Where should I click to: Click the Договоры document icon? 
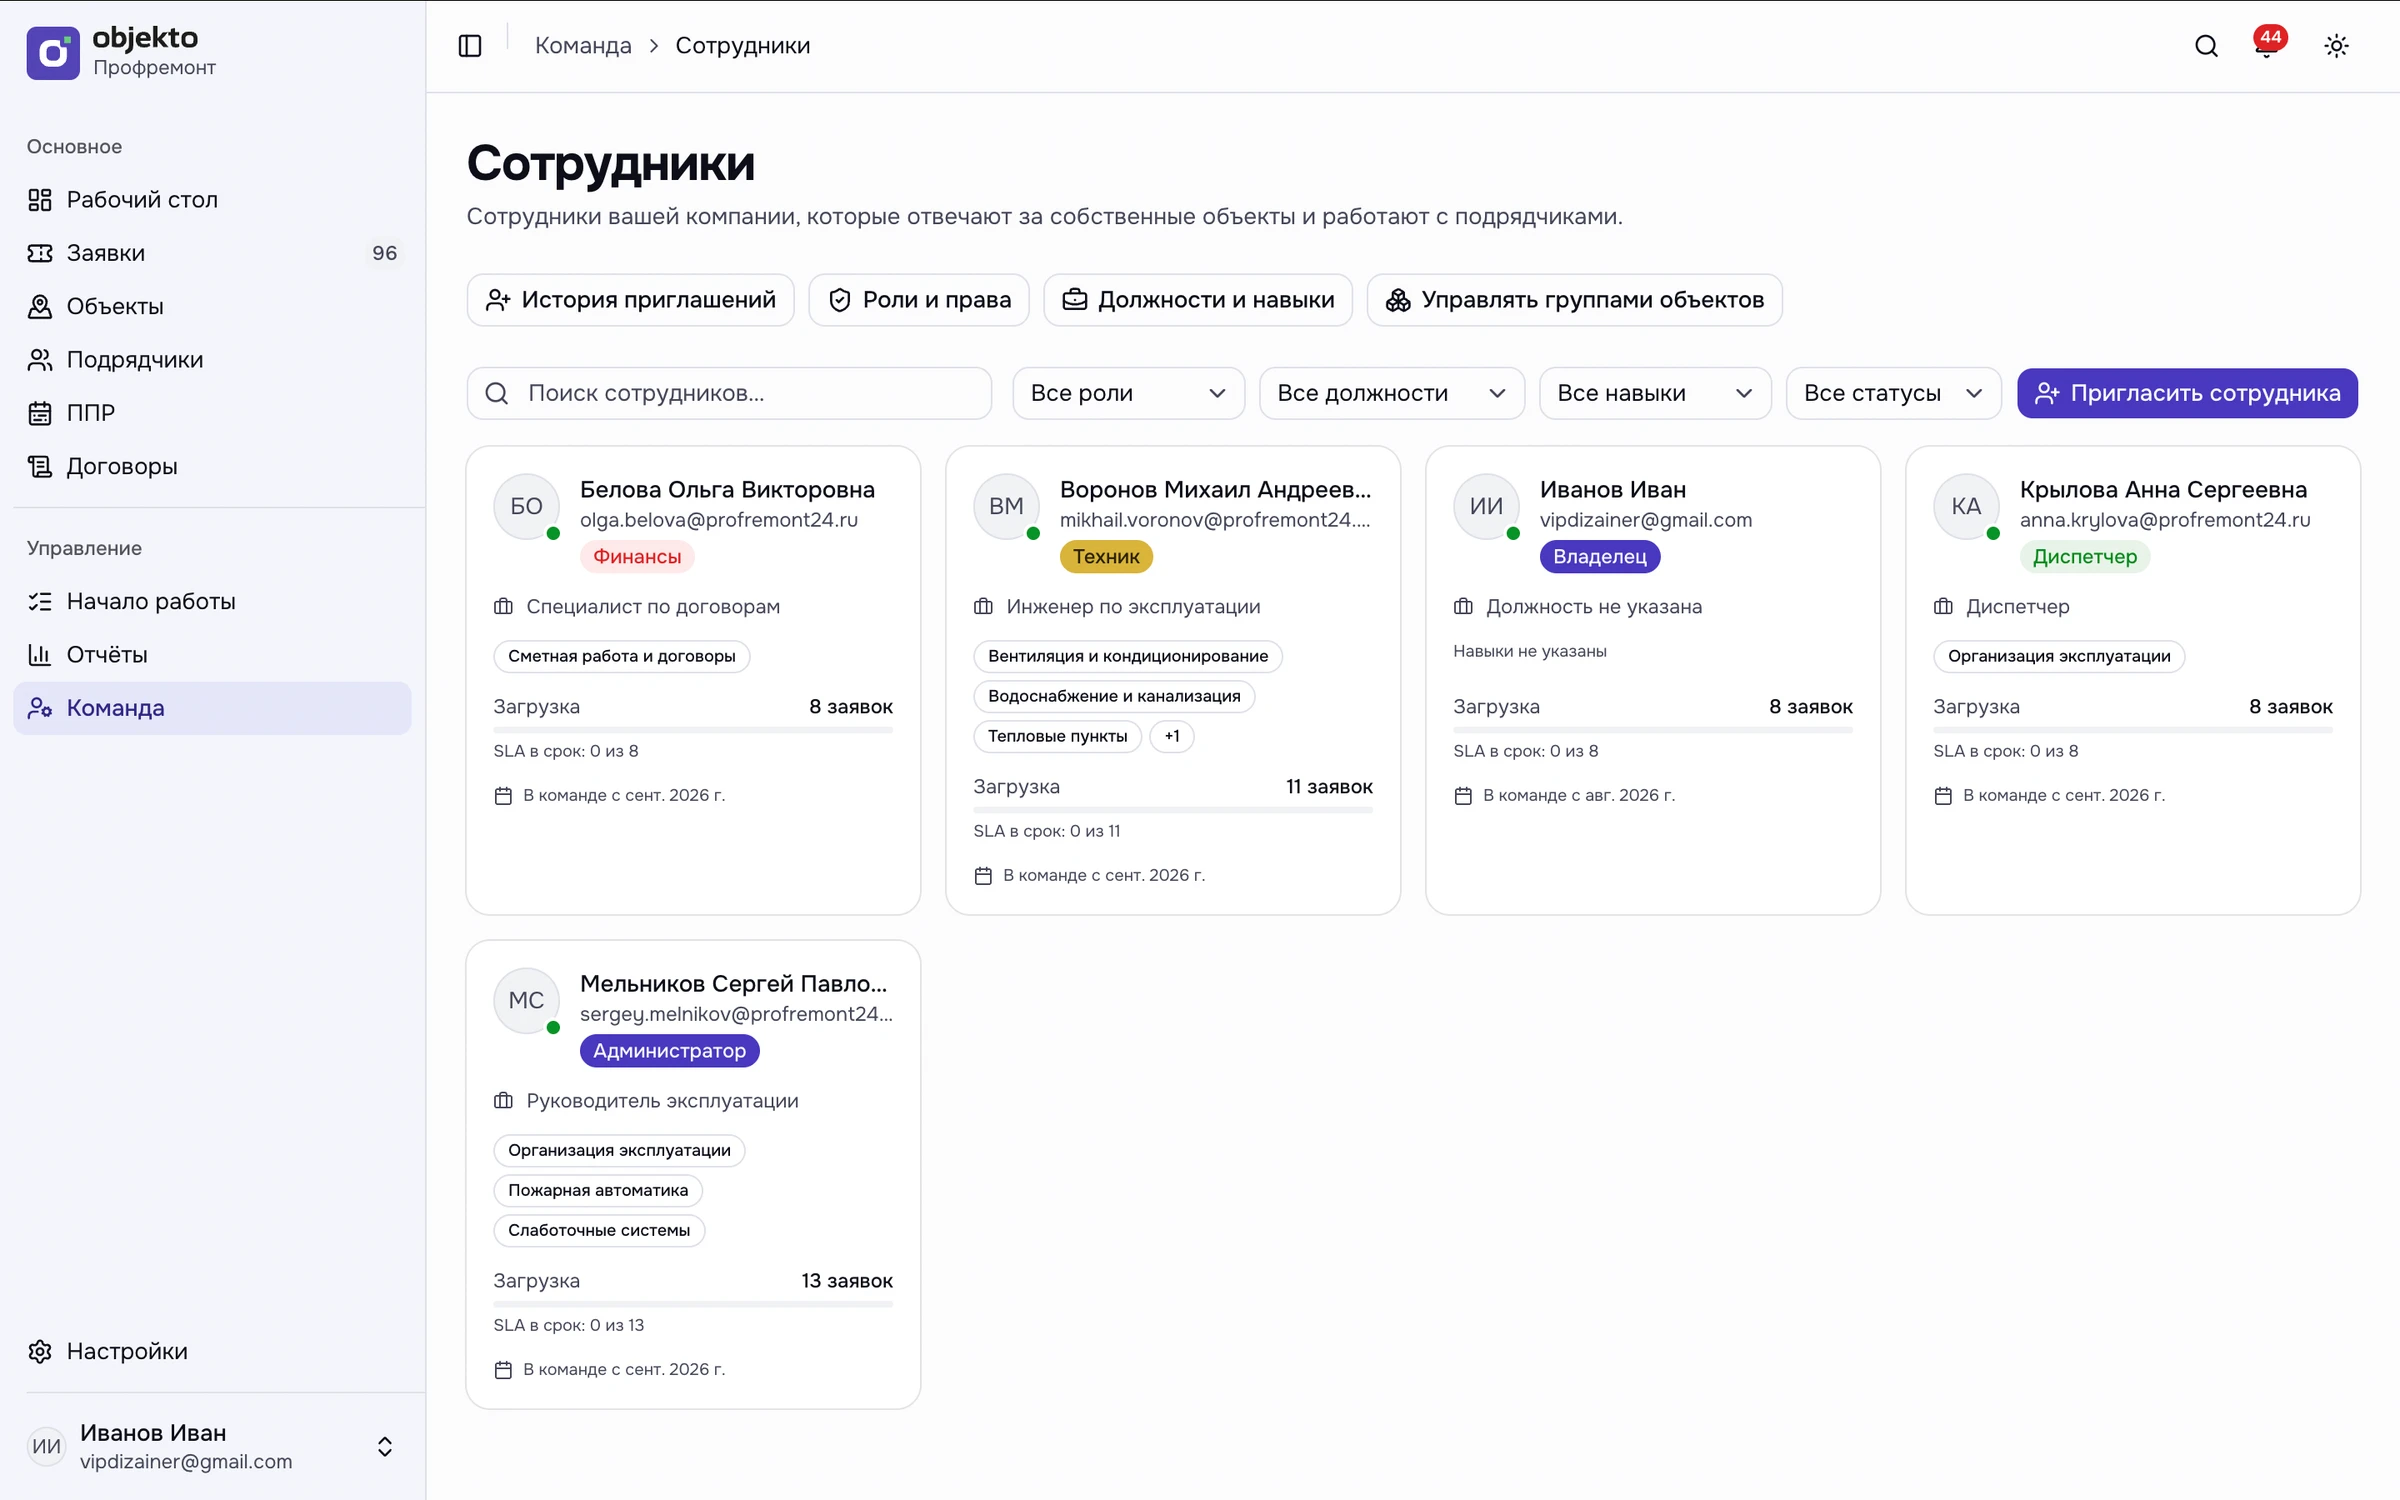click(40, 466)
